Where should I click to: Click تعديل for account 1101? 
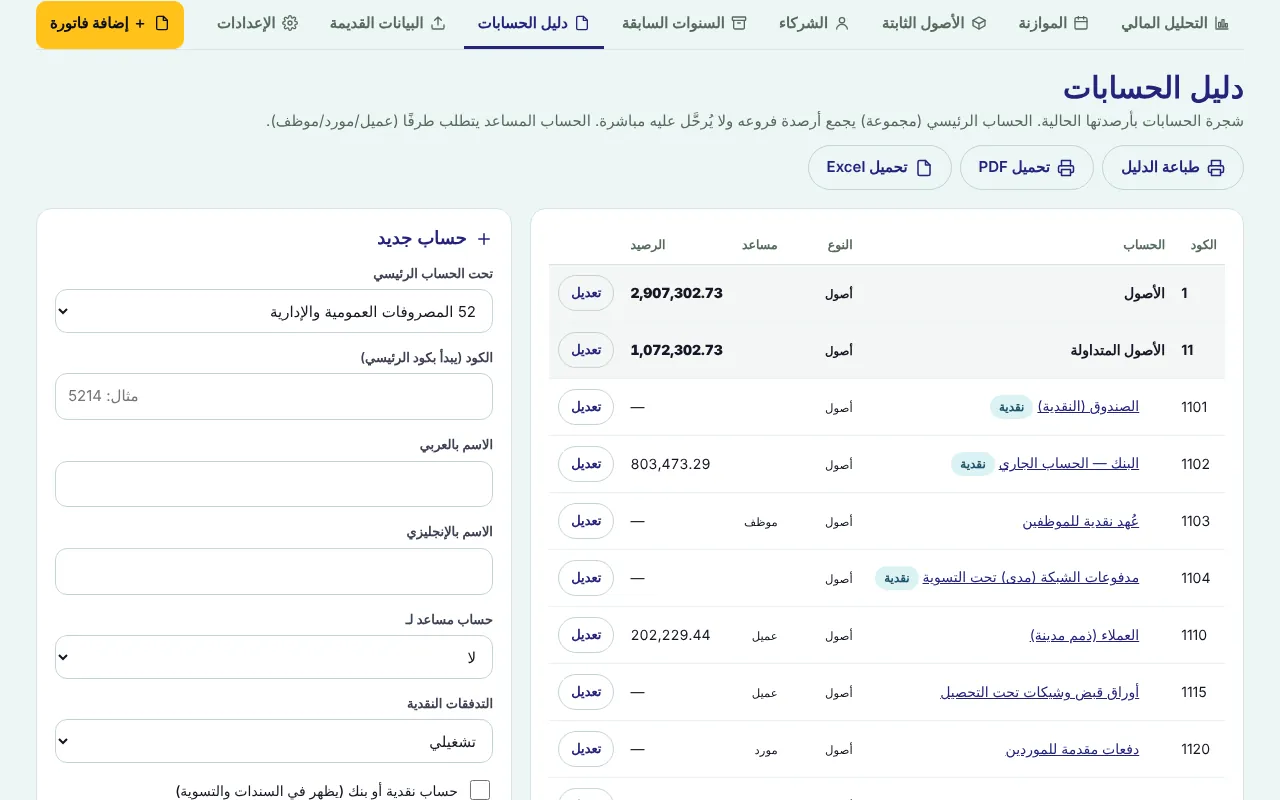coord(586,407)
